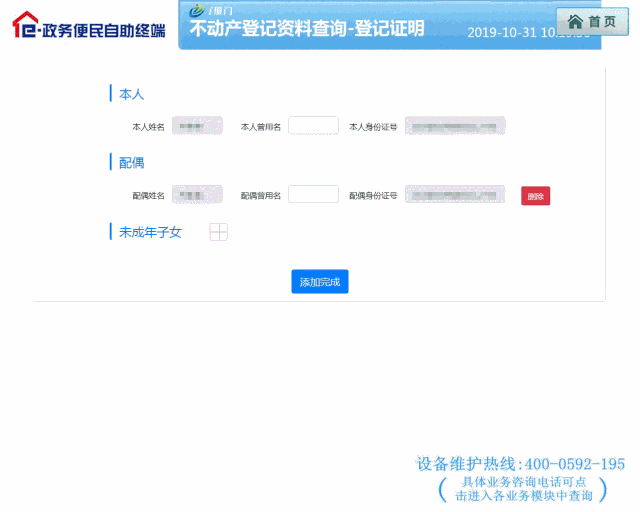Select the 本人姓名 field
Screen dimensions: 640x512
click(x=197, y=126)
